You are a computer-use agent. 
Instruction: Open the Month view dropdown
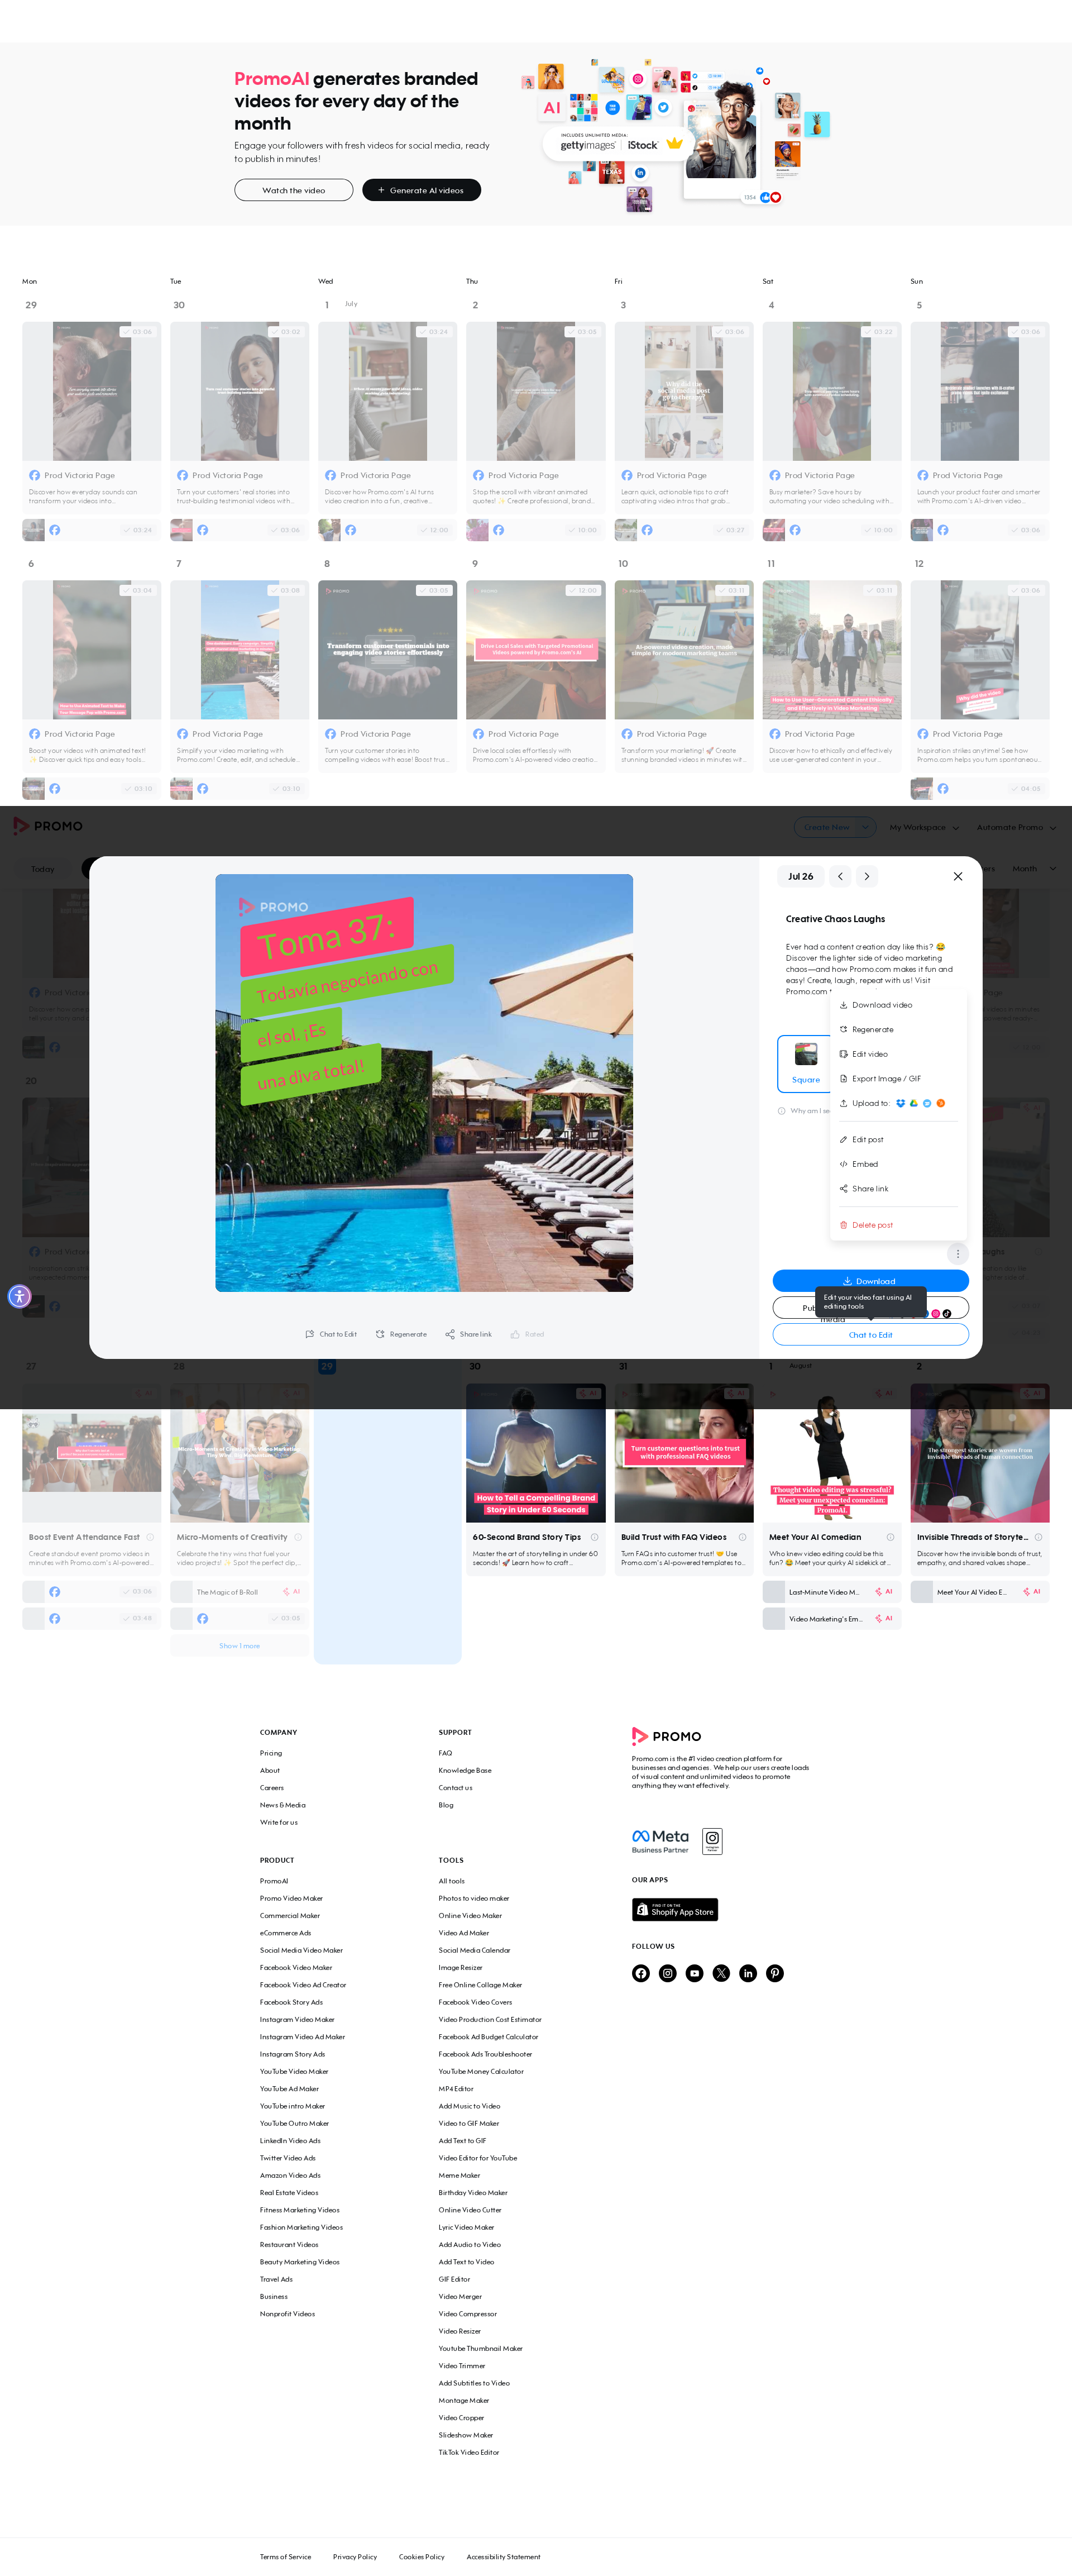click(x=1034, y=868)
